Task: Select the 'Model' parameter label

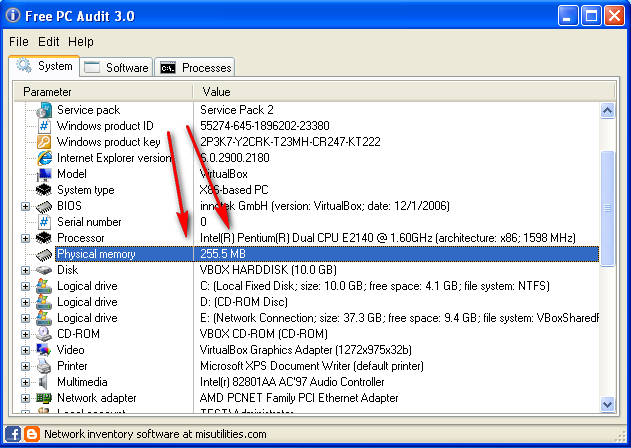Action: pyautogui.click(x=72, y=174)
